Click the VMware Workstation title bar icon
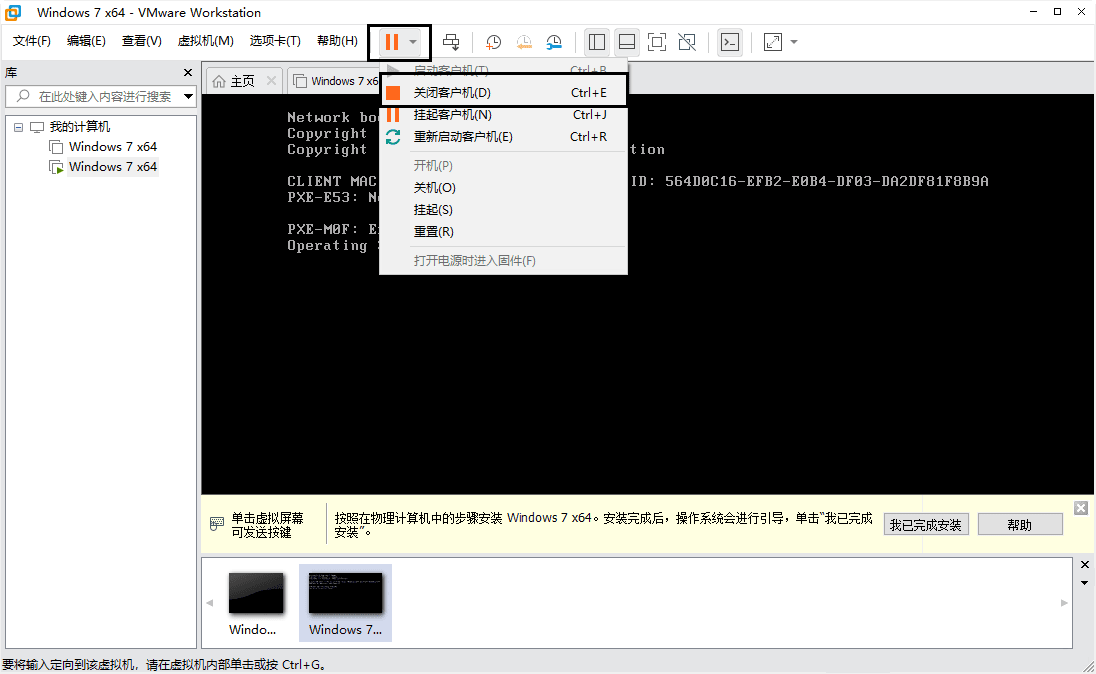This screenshot has width=1096, height=674. tap(13, 13)
